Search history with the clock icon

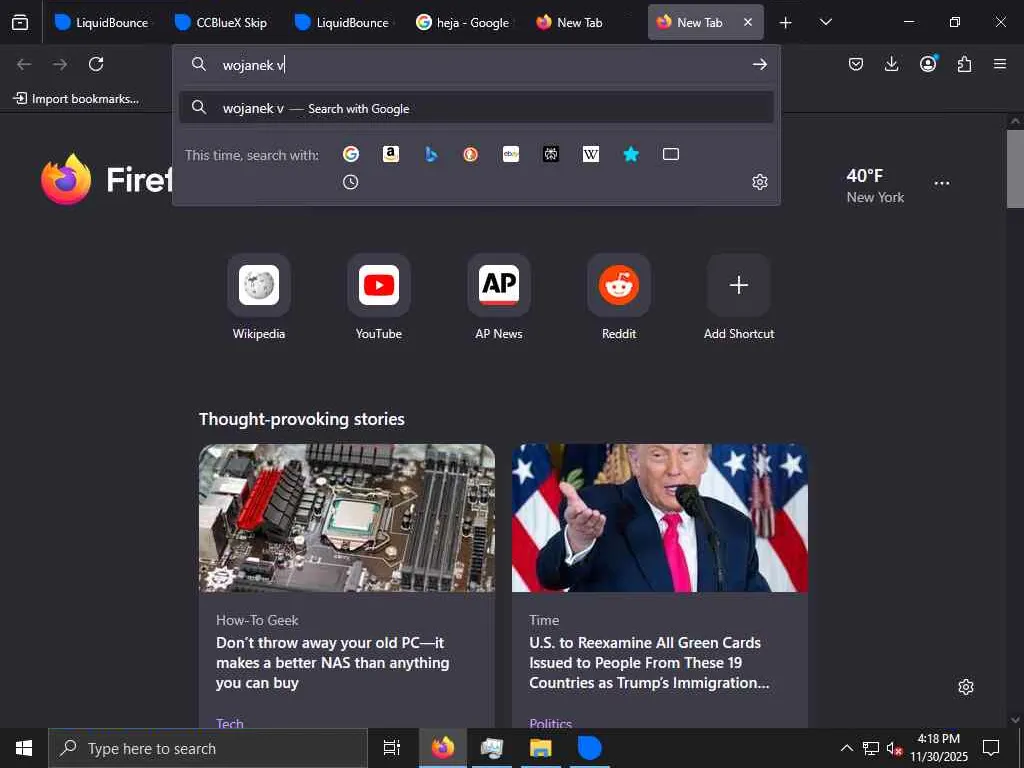pos(351,182)
